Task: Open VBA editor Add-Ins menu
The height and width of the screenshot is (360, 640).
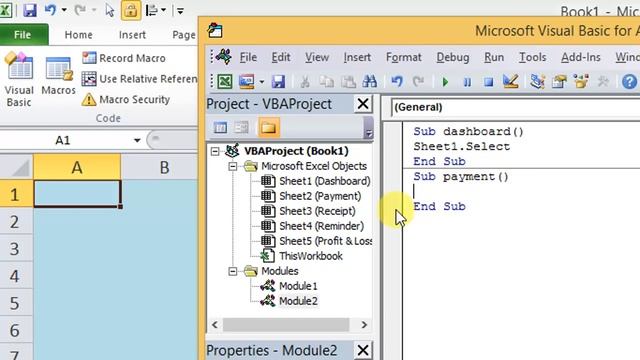Action: click(580, 58)
